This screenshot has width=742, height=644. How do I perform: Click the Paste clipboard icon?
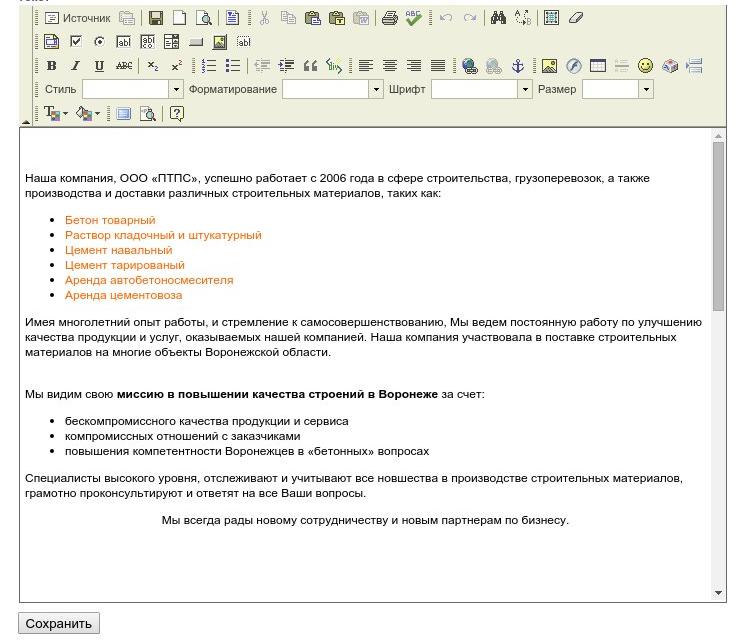[x=312, y=18]
